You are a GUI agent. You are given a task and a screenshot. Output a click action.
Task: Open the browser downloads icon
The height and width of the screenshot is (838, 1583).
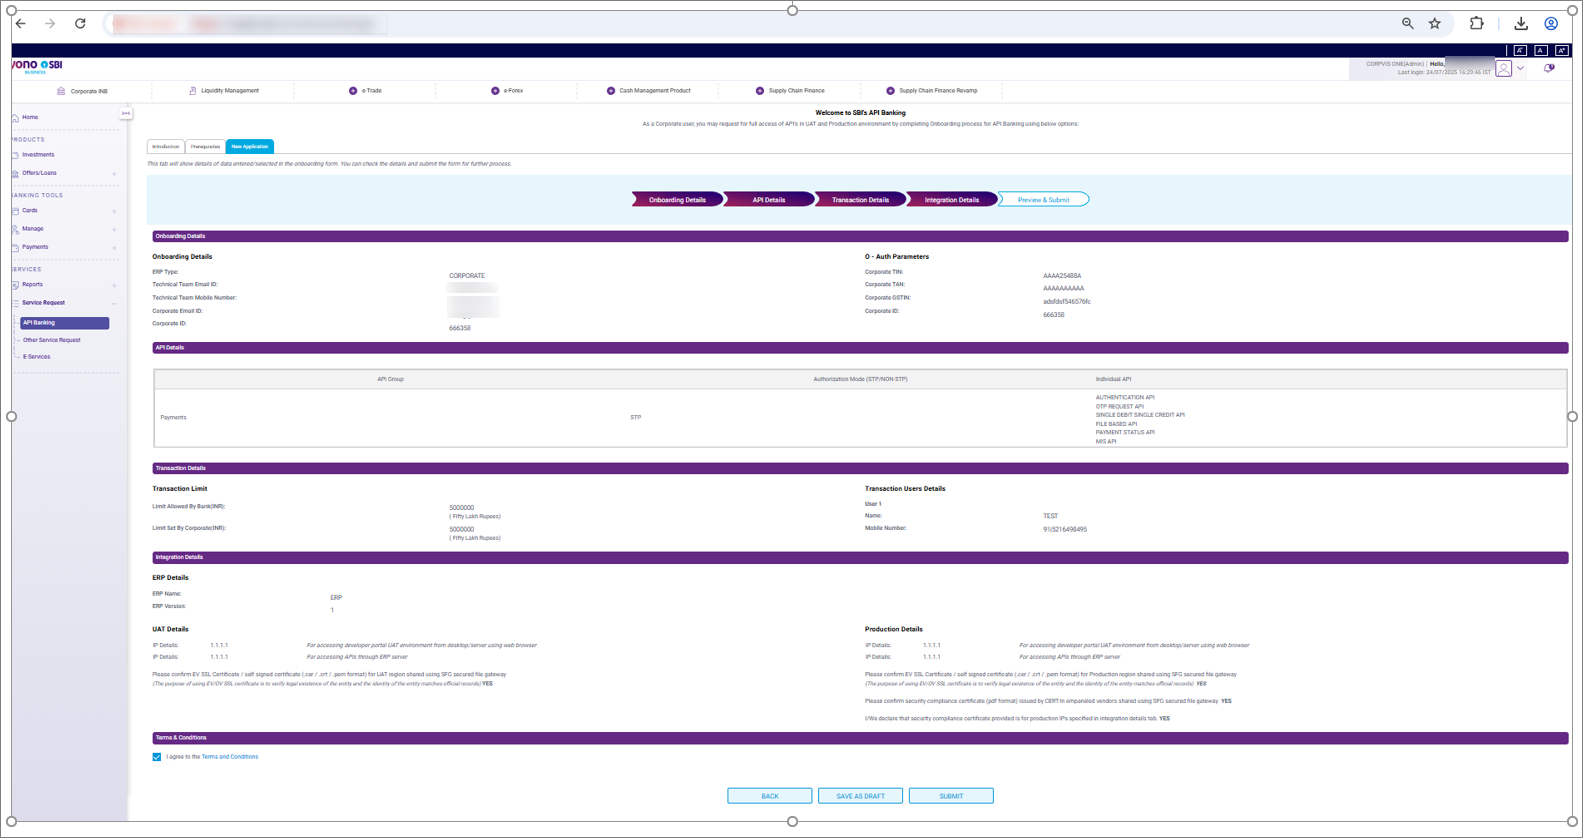click(1521, 23)
